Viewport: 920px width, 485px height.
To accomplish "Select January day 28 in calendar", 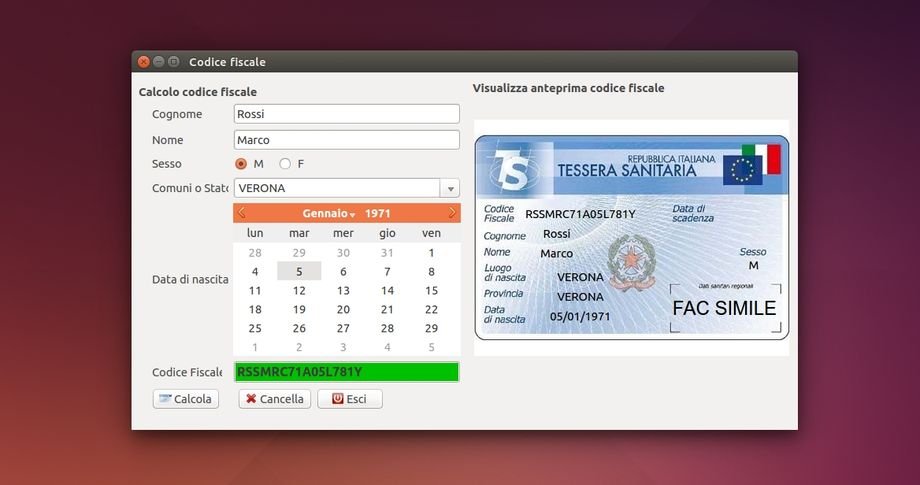I will 387,328.
